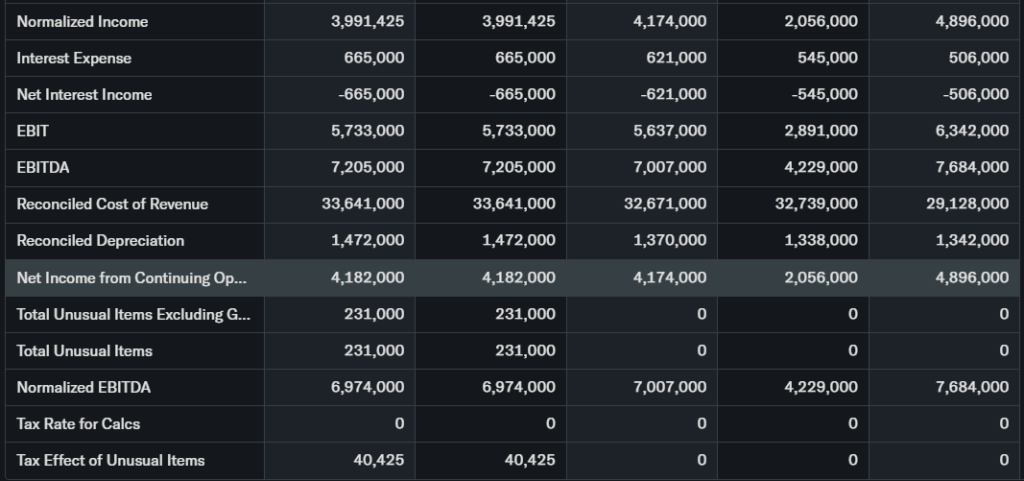Click the 6,342,000 EBIT cell

click(x=972, y=130)
